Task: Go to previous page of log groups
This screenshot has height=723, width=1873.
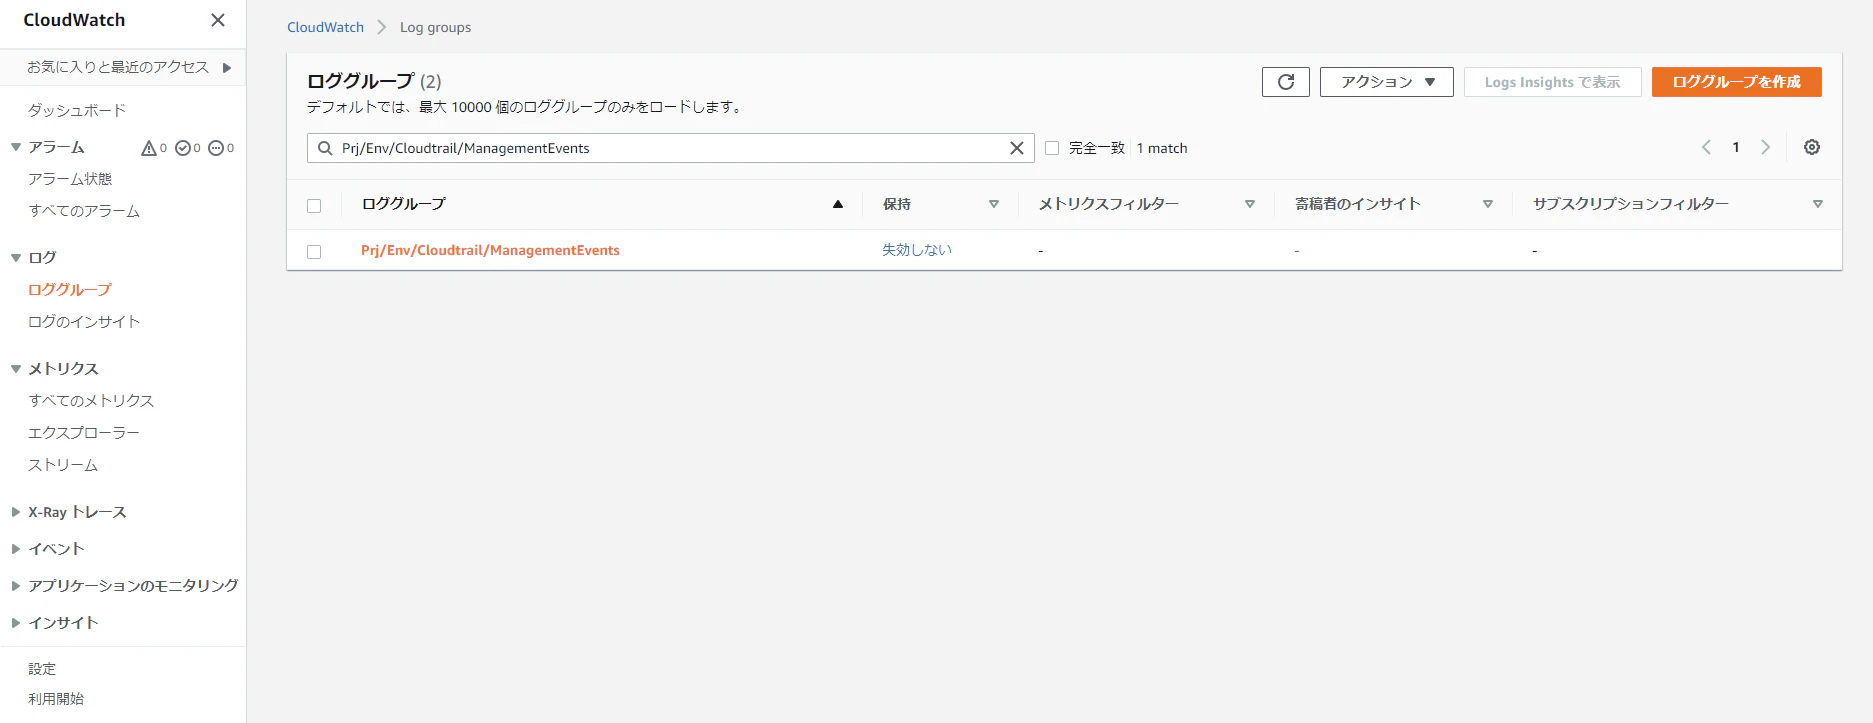Action: (x=1706, y=147)
